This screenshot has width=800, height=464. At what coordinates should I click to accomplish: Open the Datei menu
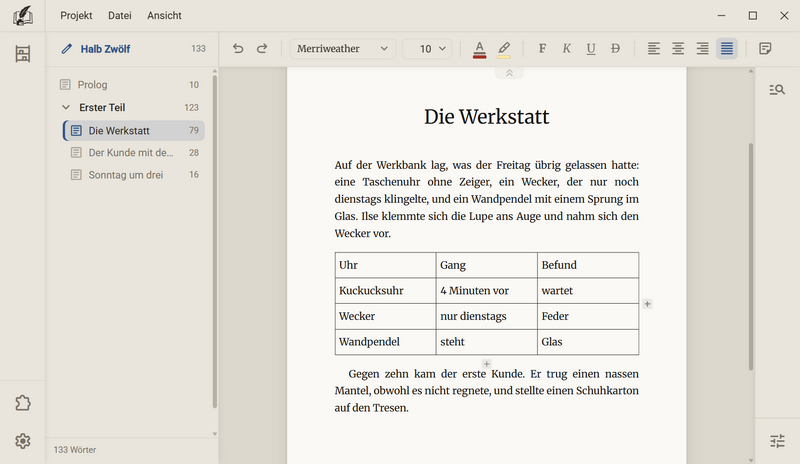click(x=119, y=16)
